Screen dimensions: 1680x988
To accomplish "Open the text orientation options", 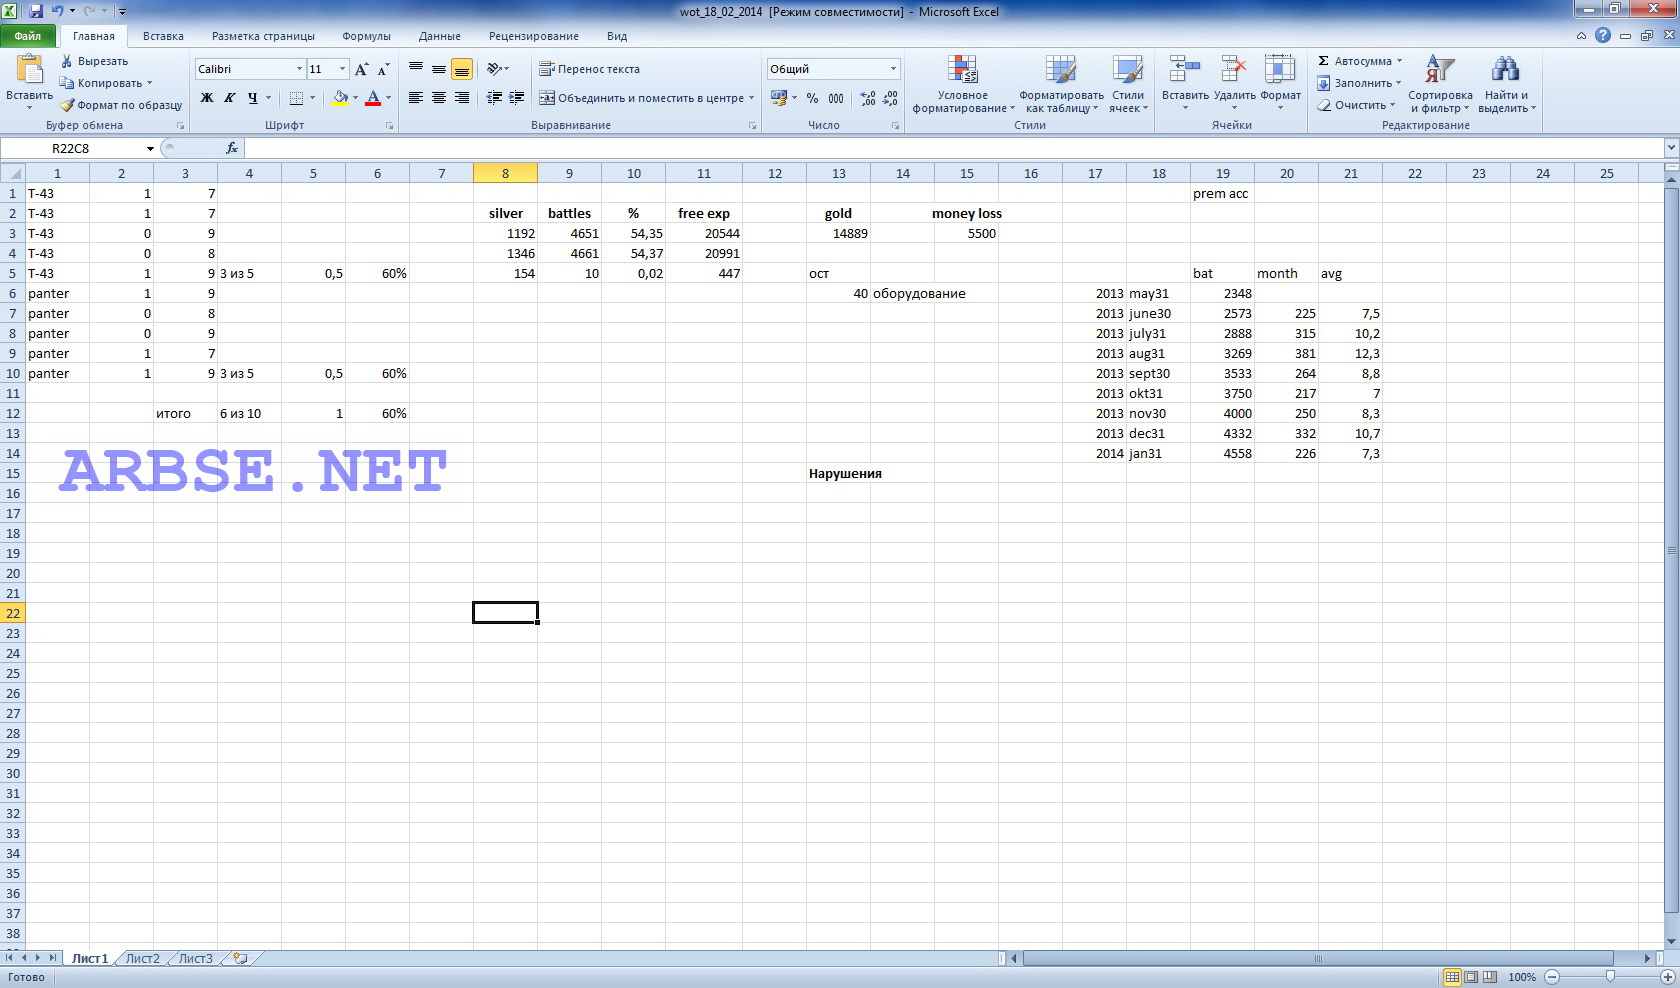I will tap(497, 69).
